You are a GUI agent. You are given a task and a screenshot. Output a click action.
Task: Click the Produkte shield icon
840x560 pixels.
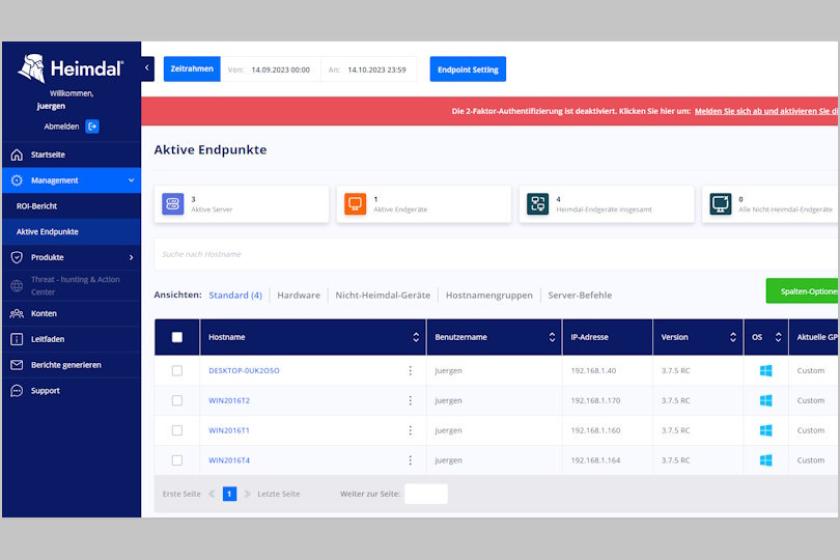point(17,258)
